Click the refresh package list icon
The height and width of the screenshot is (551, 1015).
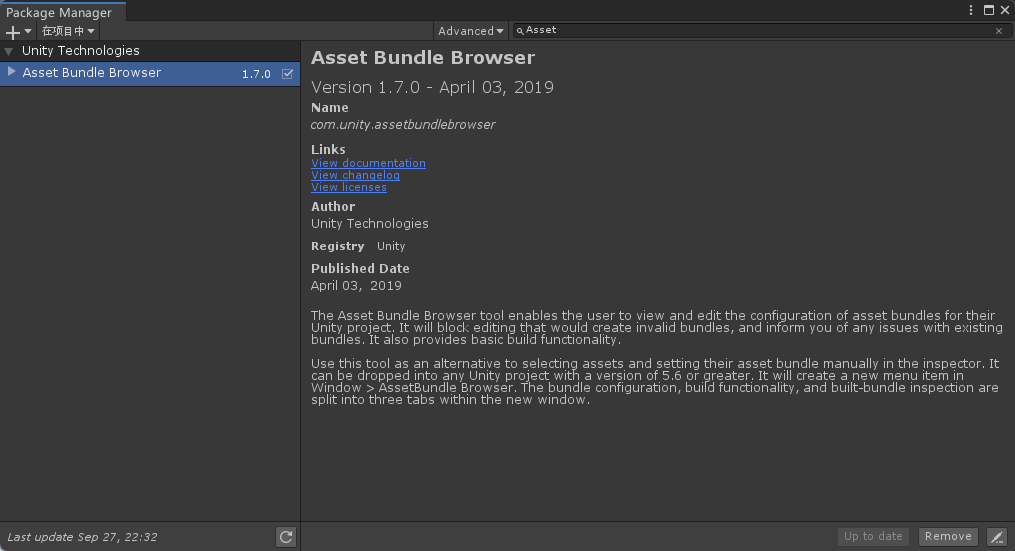tap(286, 537)
